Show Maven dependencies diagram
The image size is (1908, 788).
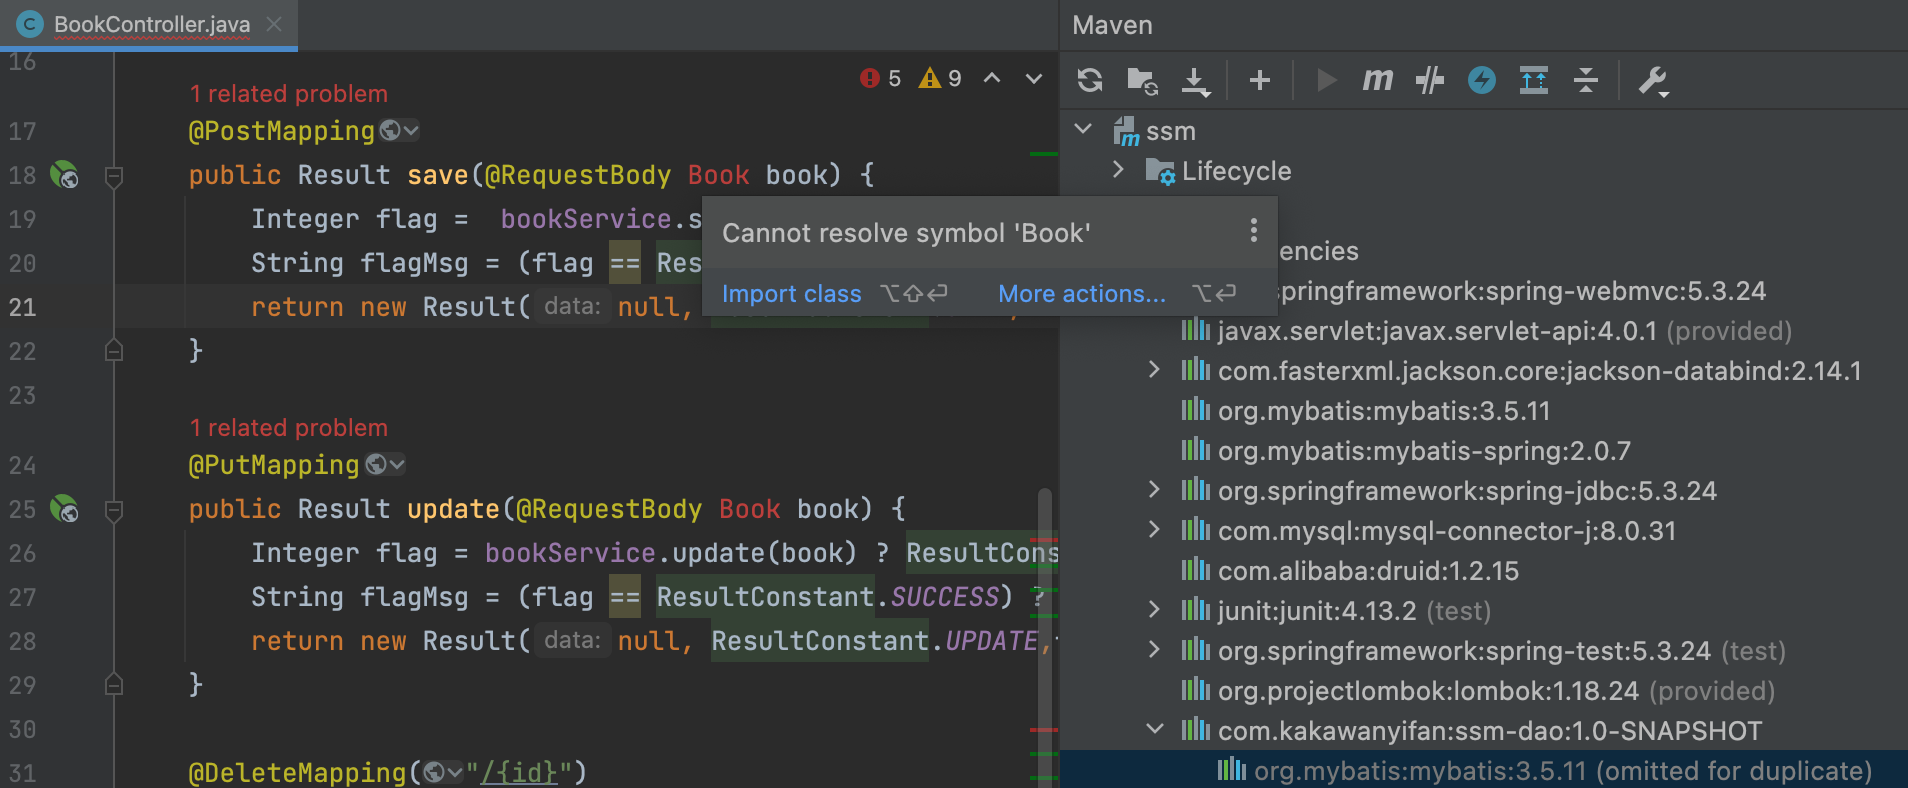1533,80
